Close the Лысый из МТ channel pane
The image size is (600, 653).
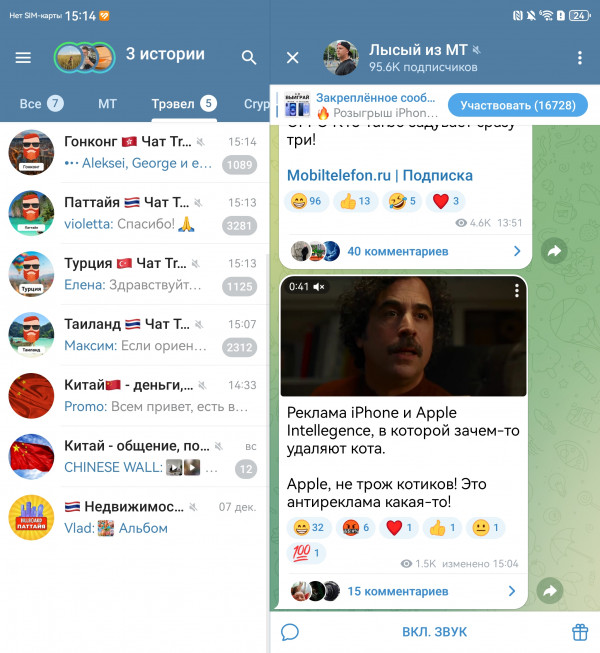(293, 58)
